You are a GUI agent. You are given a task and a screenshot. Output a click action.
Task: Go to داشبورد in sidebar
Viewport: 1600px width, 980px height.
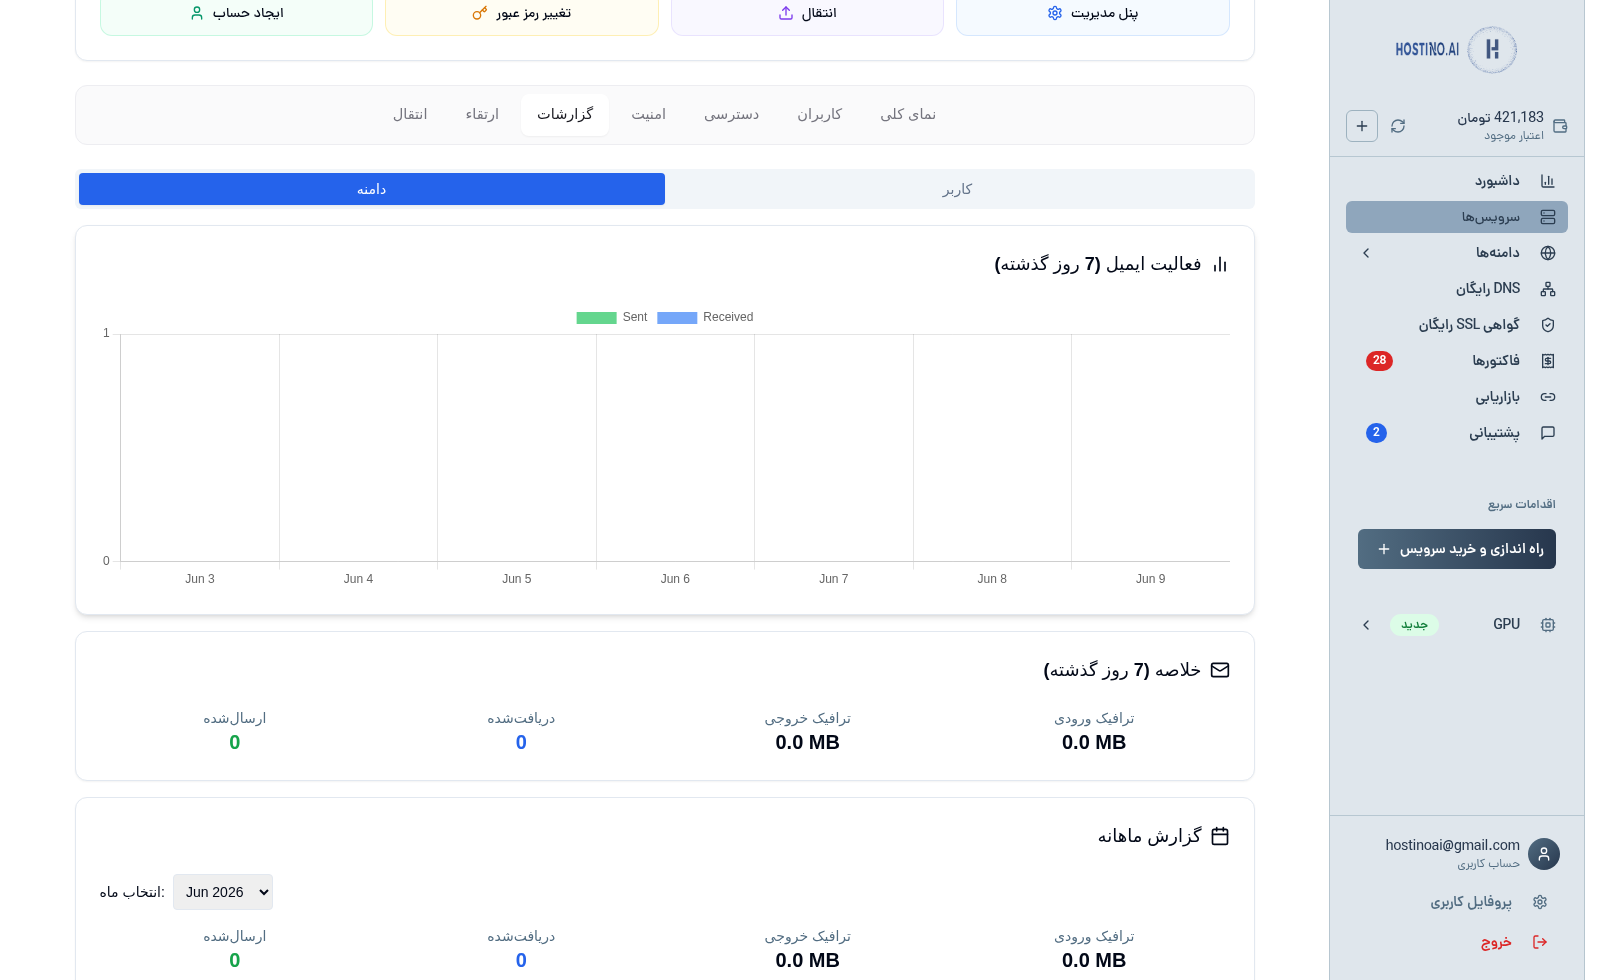[1457, 181]
